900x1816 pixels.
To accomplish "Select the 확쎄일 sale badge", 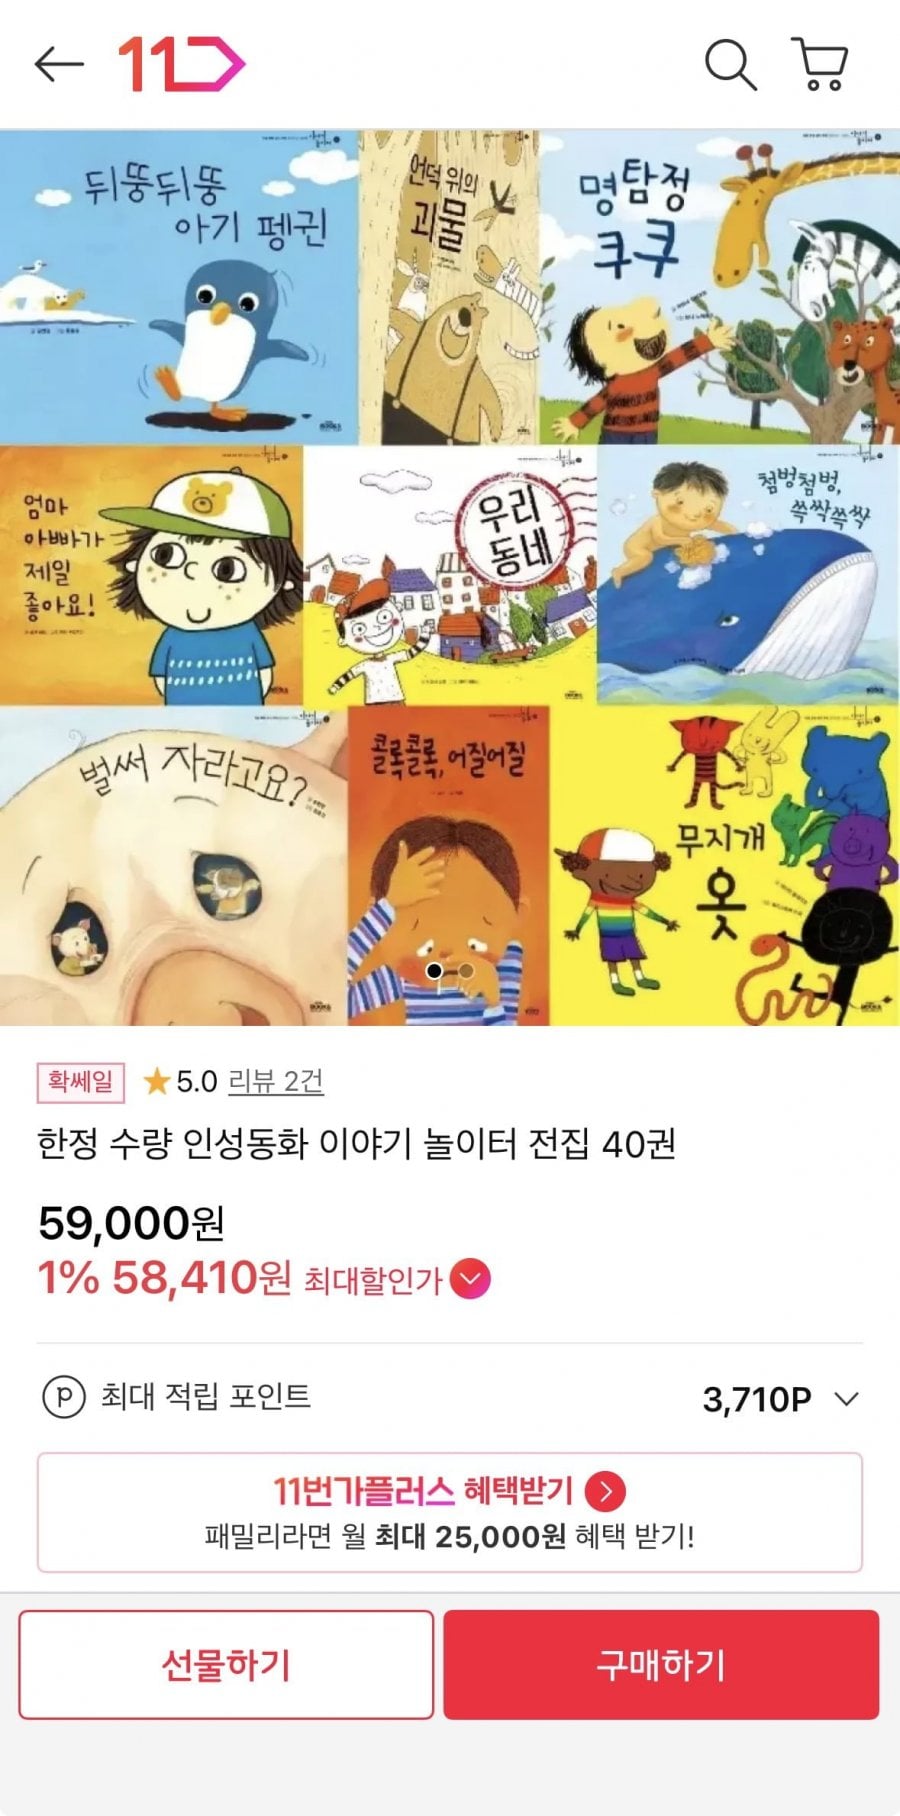I will (81, 1082).
